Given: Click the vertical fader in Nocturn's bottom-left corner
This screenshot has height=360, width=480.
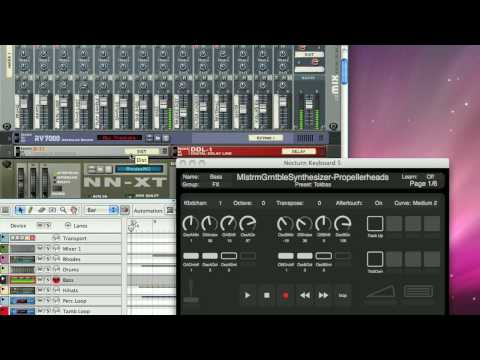Looking at the screenshot, I should click(x=191, y=291).
